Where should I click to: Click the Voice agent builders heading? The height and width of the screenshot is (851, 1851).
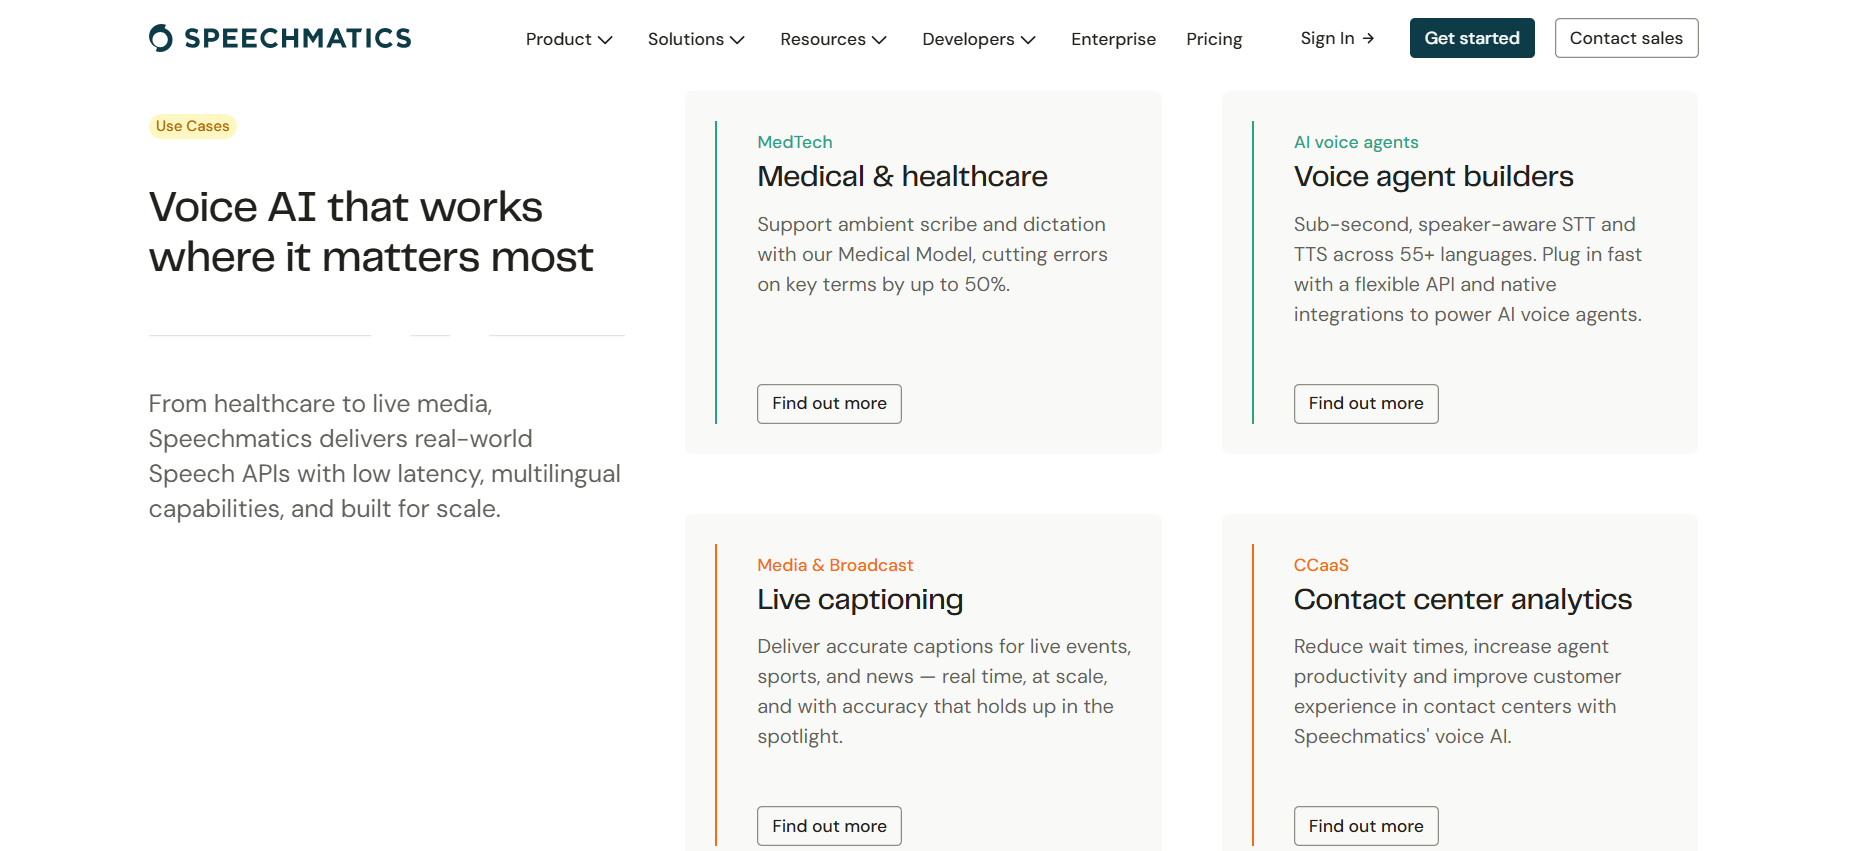pyautogui.click(x=1433, y=177)
